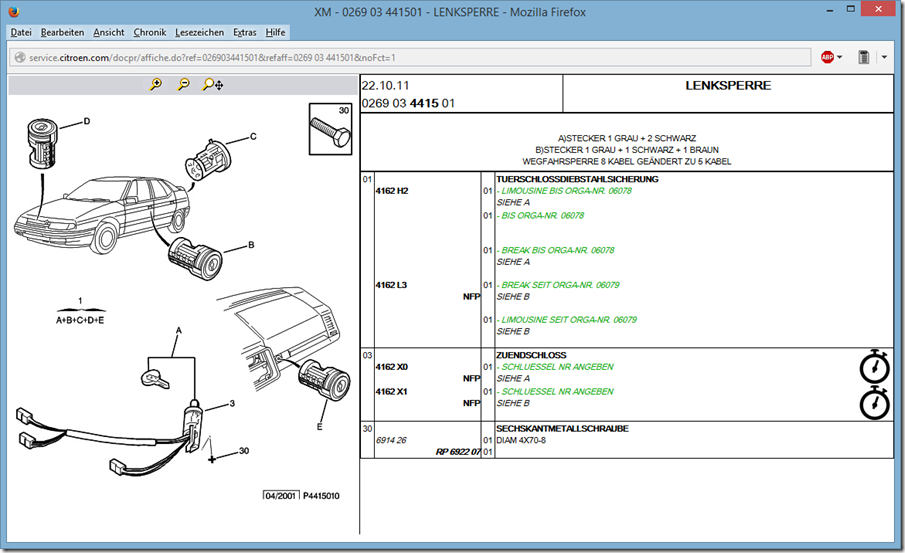This screenshot has height=553, width=905.
Task: Click diagram label A key
Action: click(179, 330)
